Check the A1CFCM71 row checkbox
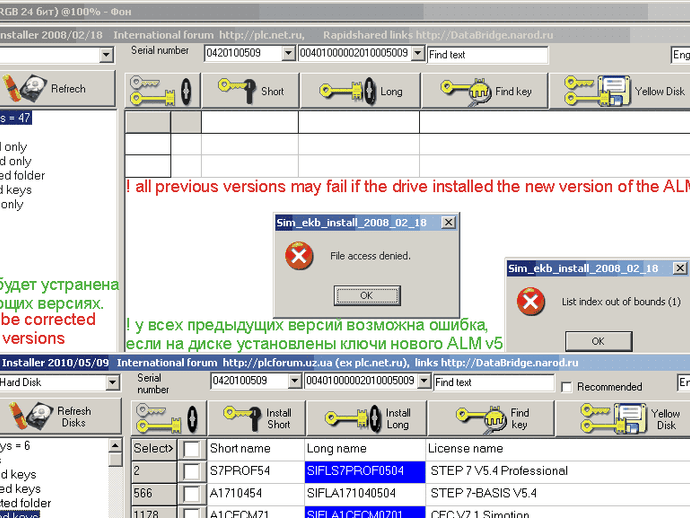Image resolution: width=690 pixels, height=518 pixels. [191, 513]
